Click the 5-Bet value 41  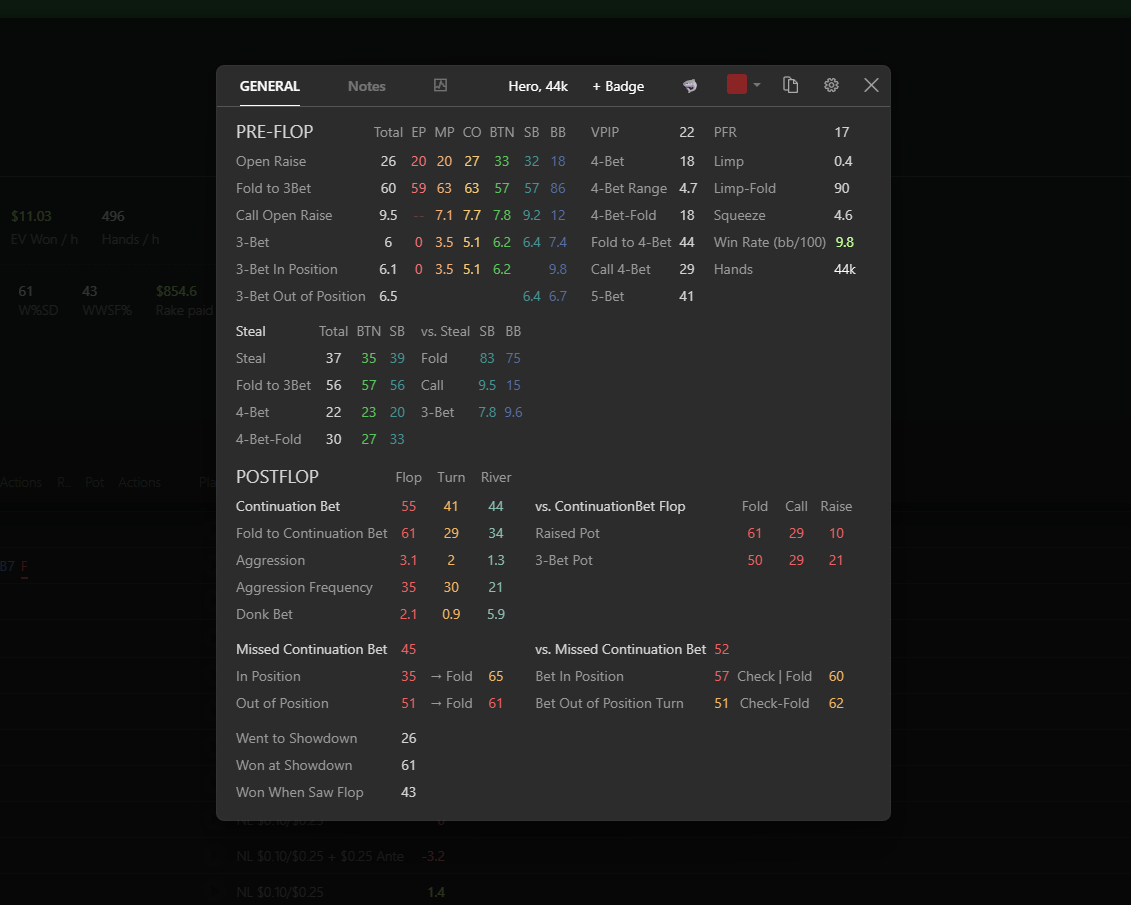(687, 296)
